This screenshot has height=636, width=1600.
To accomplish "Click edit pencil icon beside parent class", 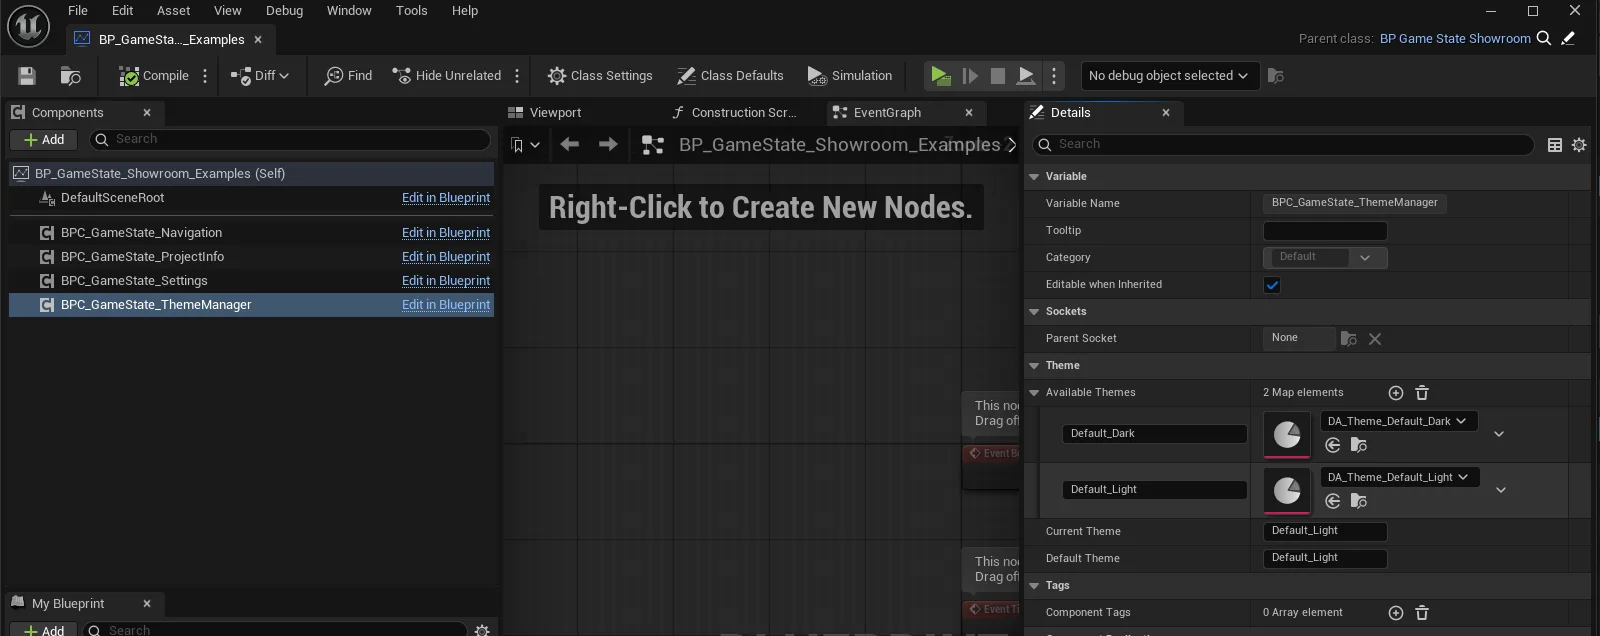I will coord(1568,39).
